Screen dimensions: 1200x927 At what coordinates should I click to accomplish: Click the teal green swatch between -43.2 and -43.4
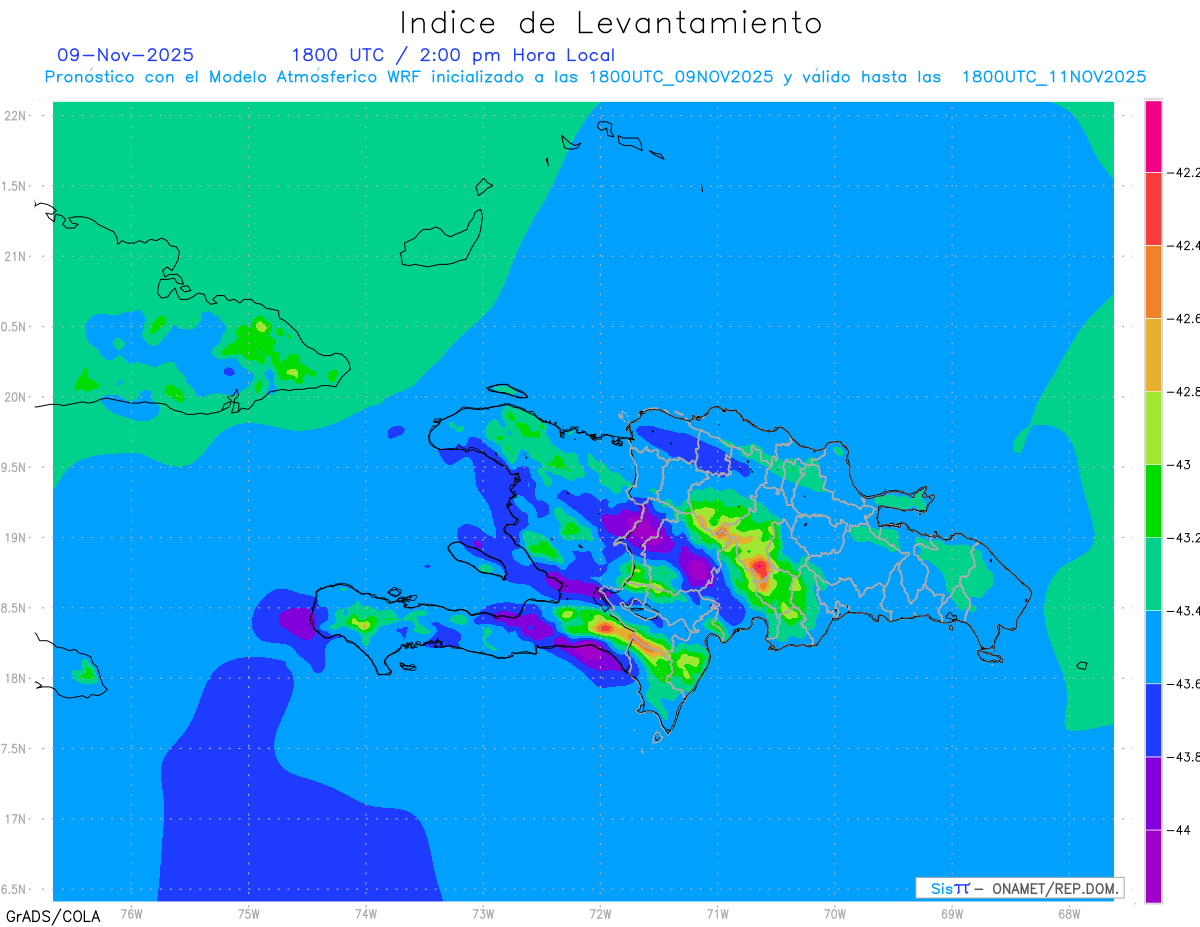[x=1153, y=573]
